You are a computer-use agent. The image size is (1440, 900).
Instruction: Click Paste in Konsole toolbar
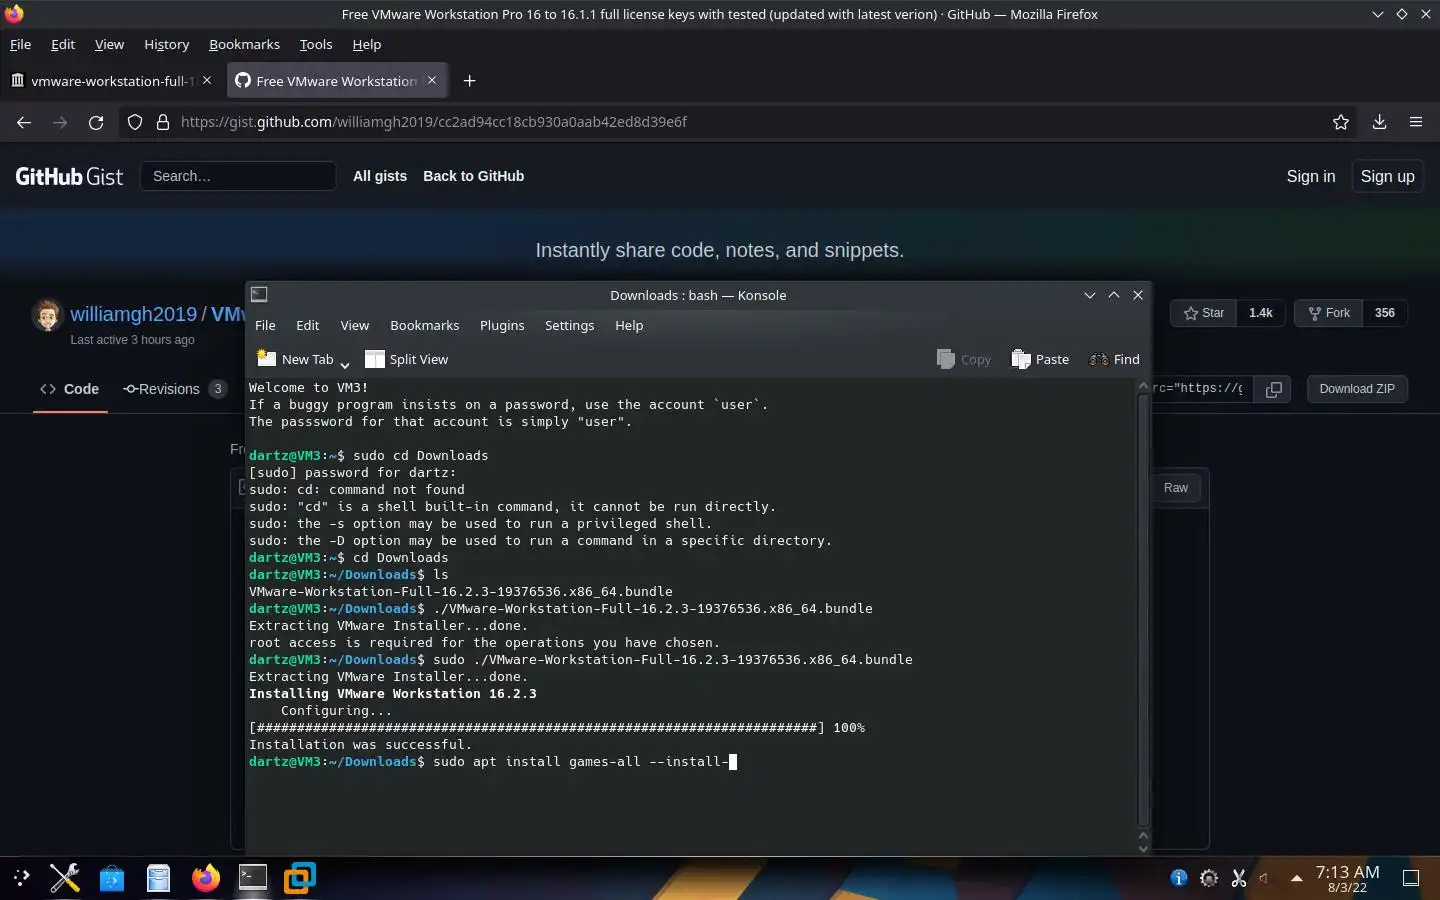(1040, 359)
